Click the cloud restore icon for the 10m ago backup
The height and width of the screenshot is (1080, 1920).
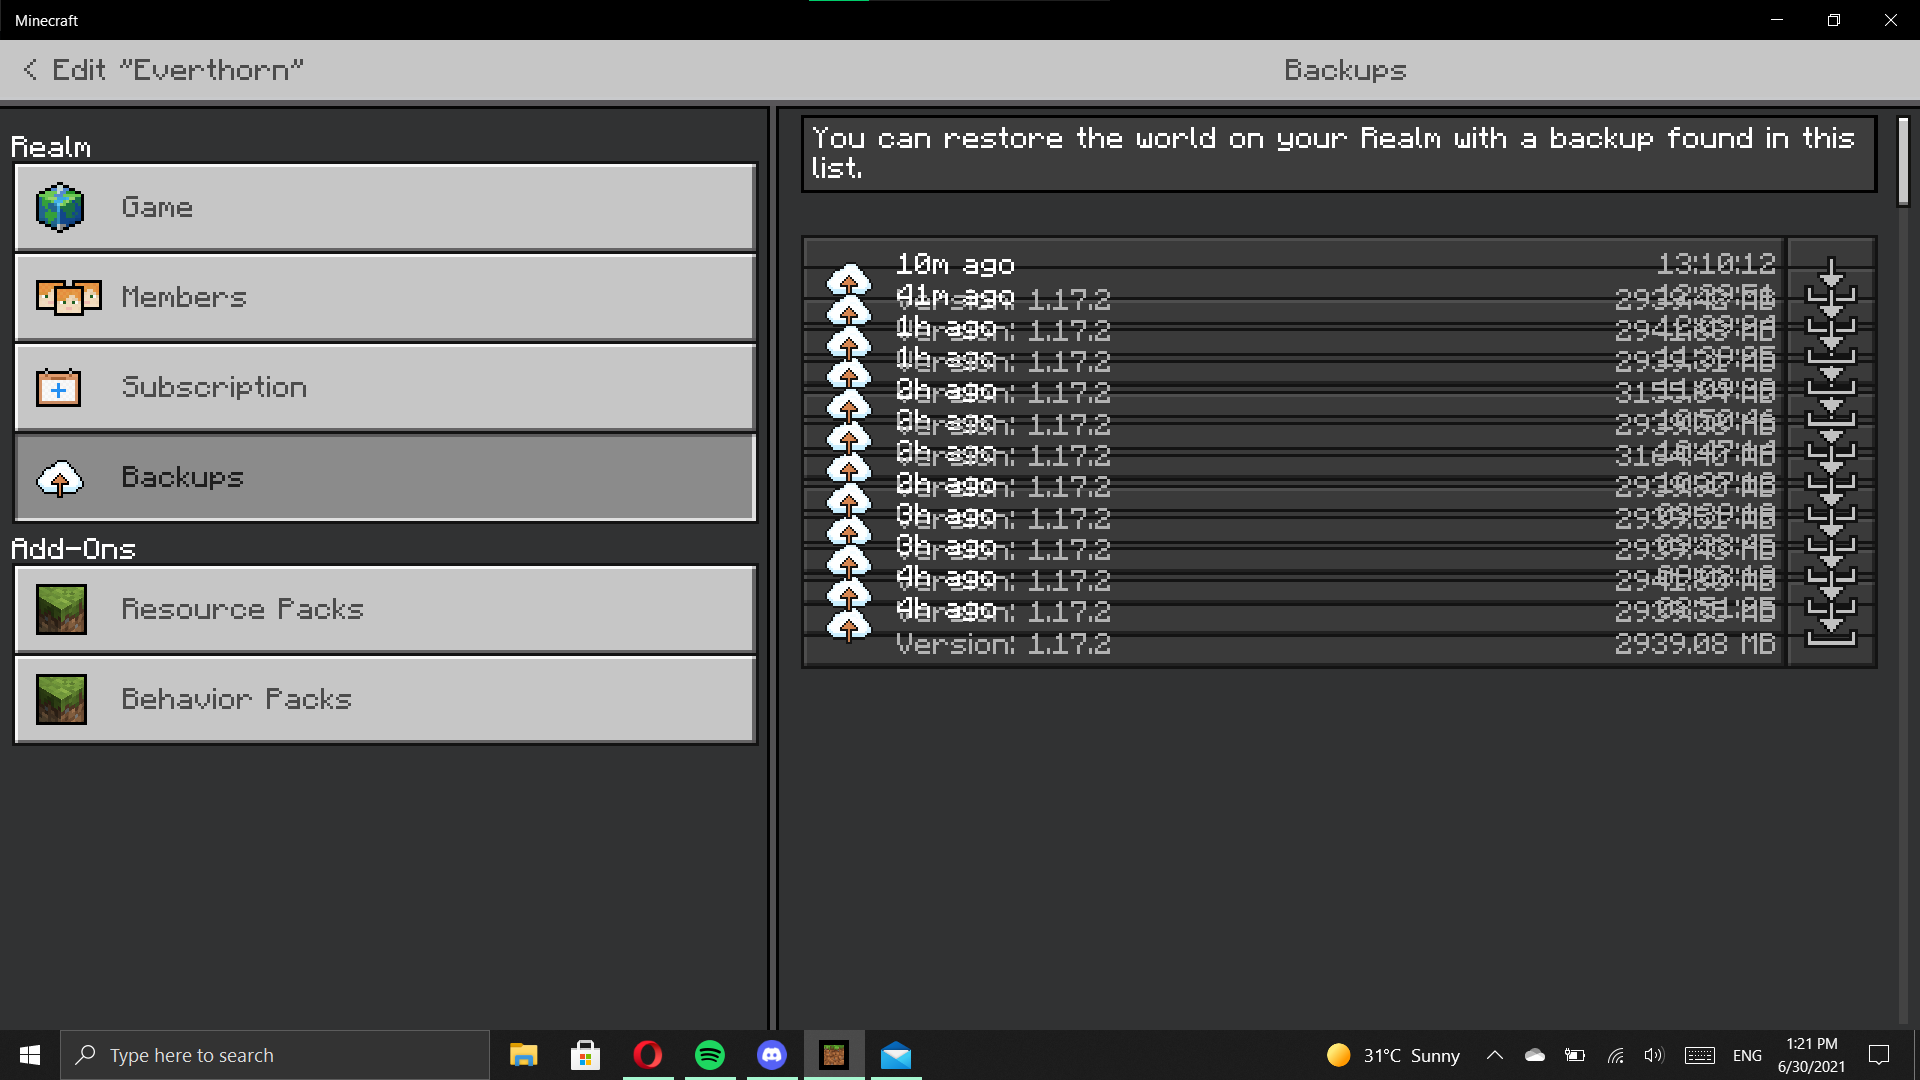coord(848,277)
